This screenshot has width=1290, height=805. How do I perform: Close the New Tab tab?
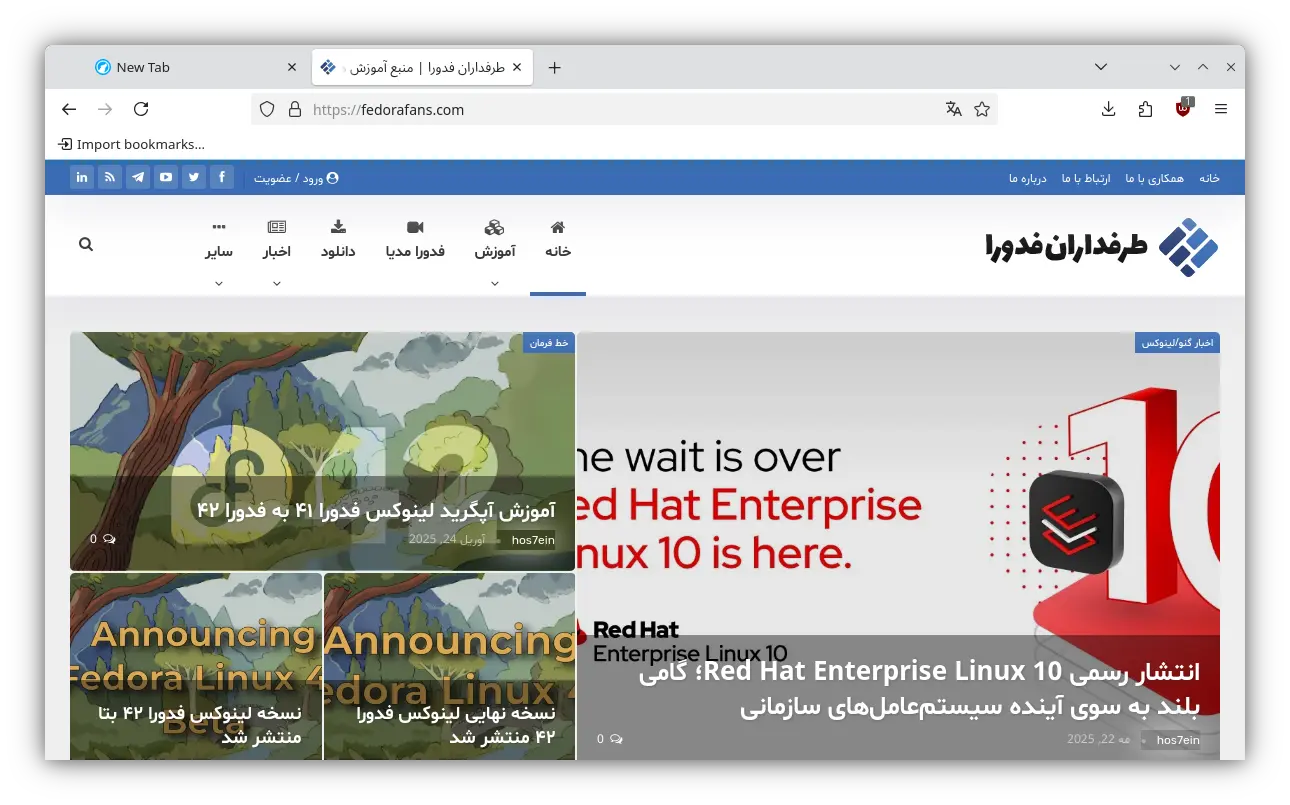[292, 67]
